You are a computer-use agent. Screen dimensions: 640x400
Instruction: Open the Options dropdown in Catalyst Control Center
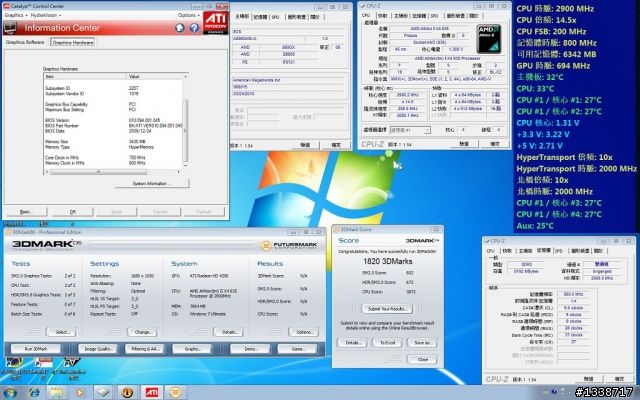(189, 15)
